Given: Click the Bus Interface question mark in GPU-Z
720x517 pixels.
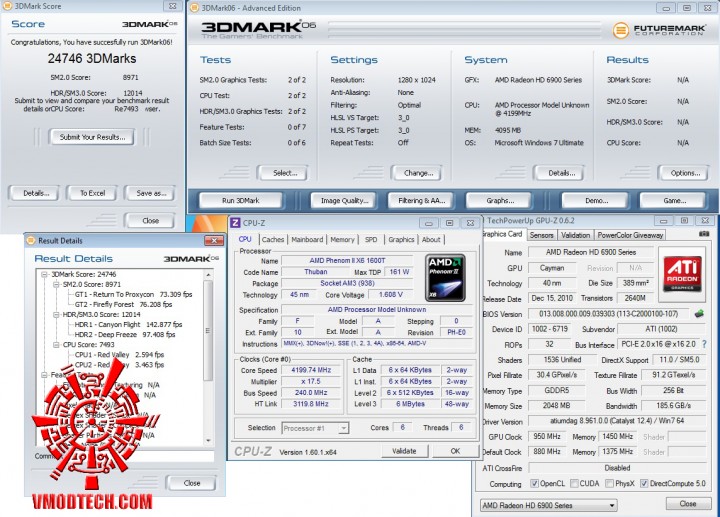Looking at the screenshot, I should click(x=704, y=344).
